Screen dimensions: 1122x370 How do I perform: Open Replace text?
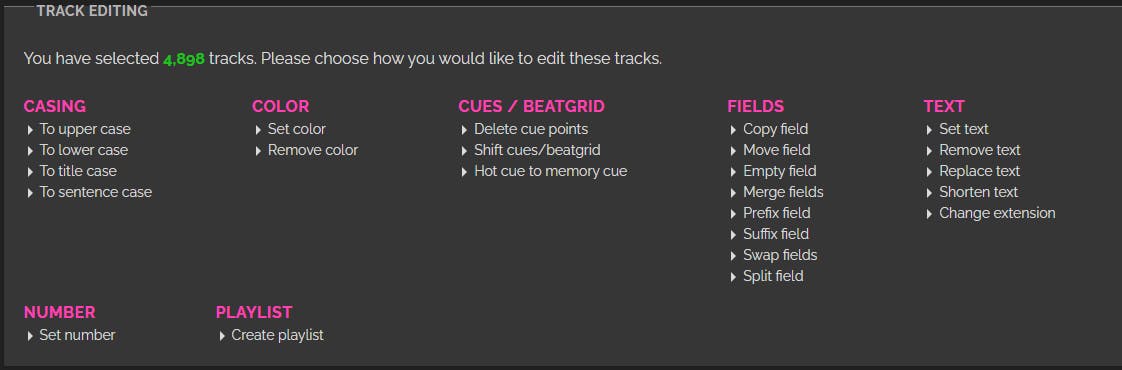click(980, 171)
